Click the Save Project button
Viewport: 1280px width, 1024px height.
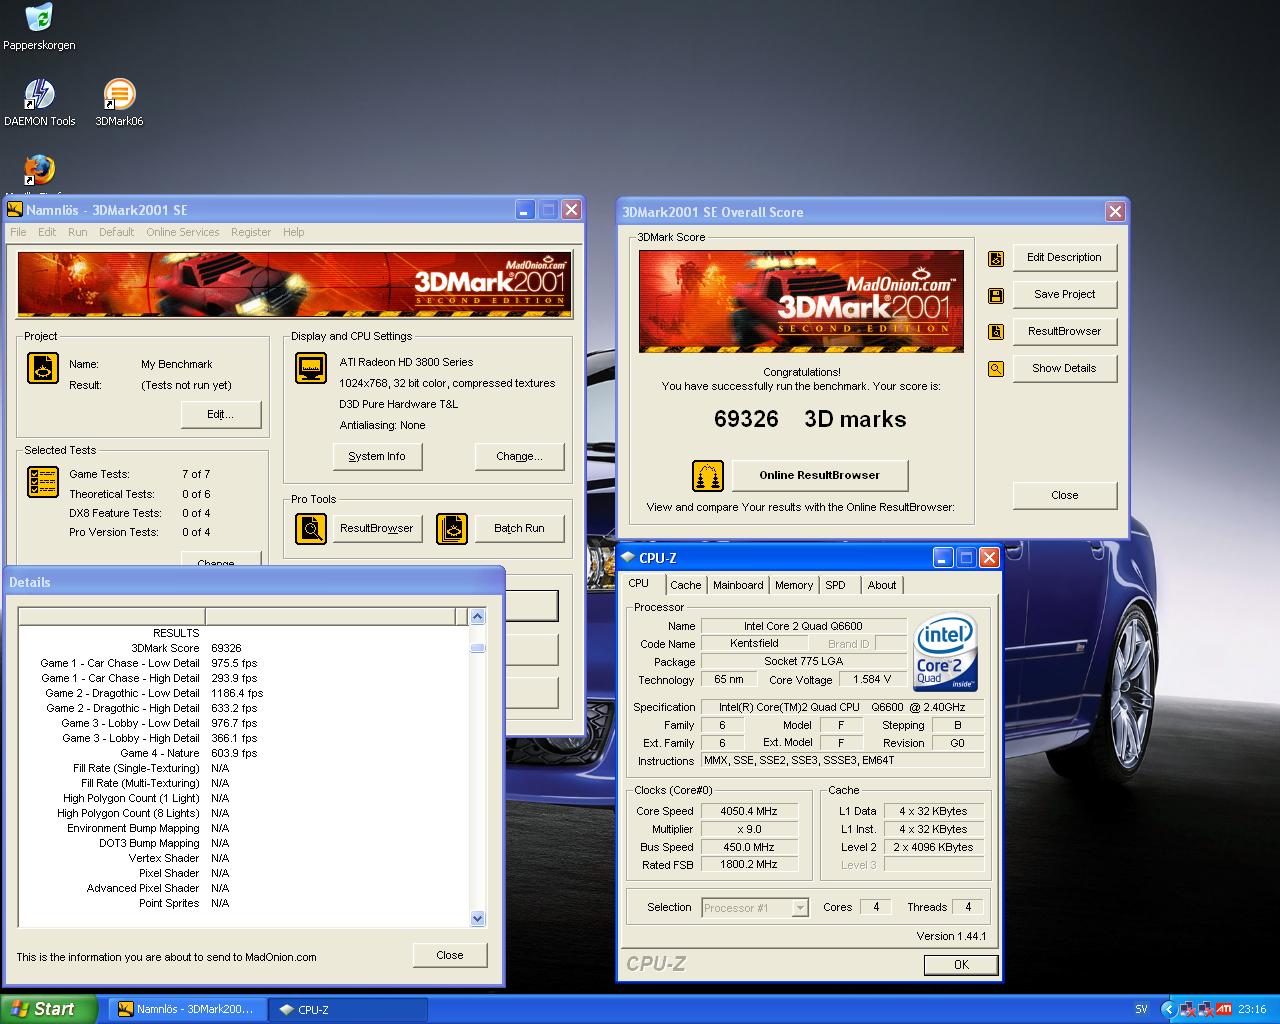pyautogui.click(x=1065, y=294)
